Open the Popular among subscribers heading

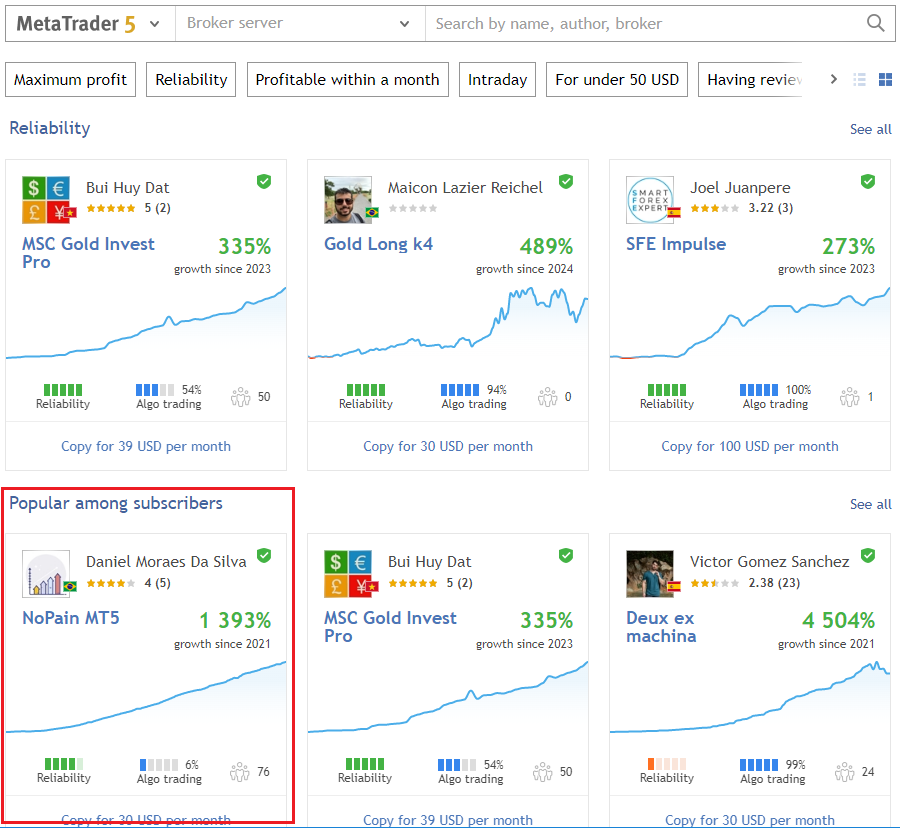coord(116,503)
